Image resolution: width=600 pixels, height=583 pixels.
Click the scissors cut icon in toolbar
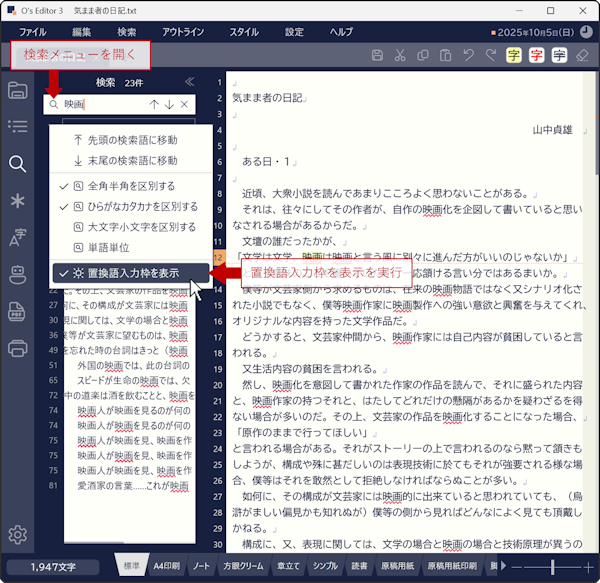(x=400, y=55)
